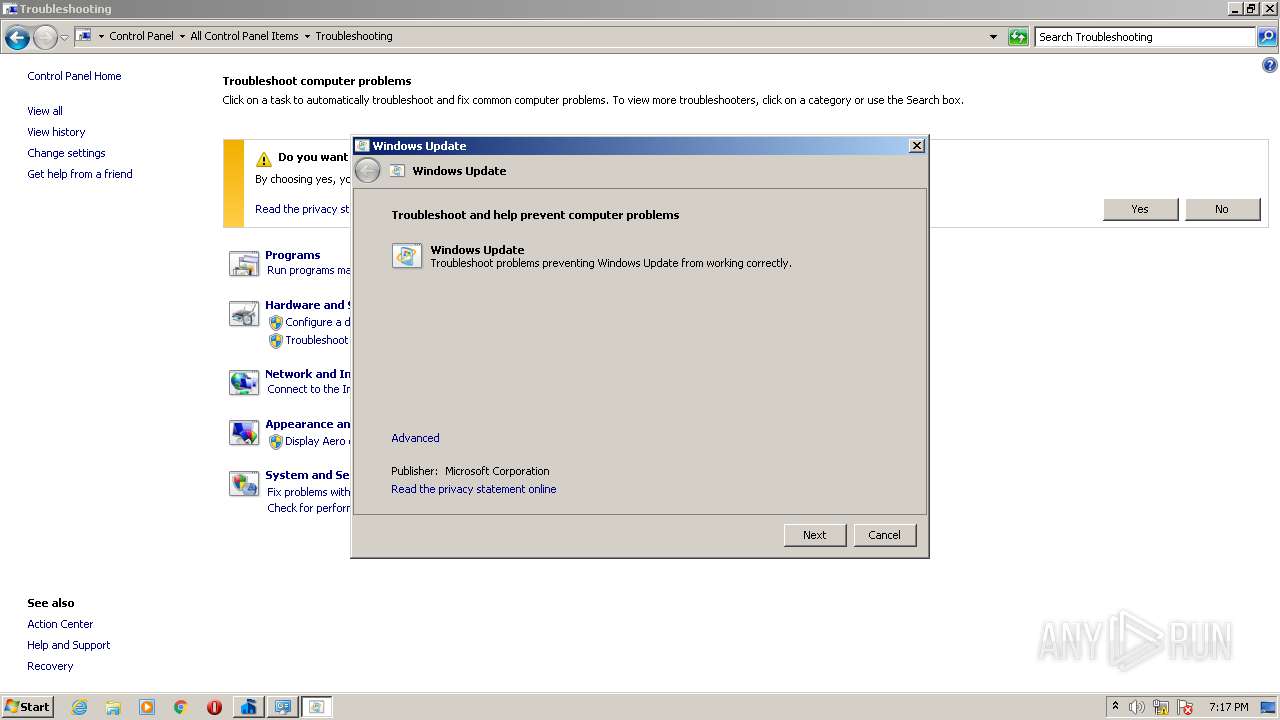Show hidden tray icons with the chevron
Viewport: 1280px width, 720px height.
[x=1115, y=707]
